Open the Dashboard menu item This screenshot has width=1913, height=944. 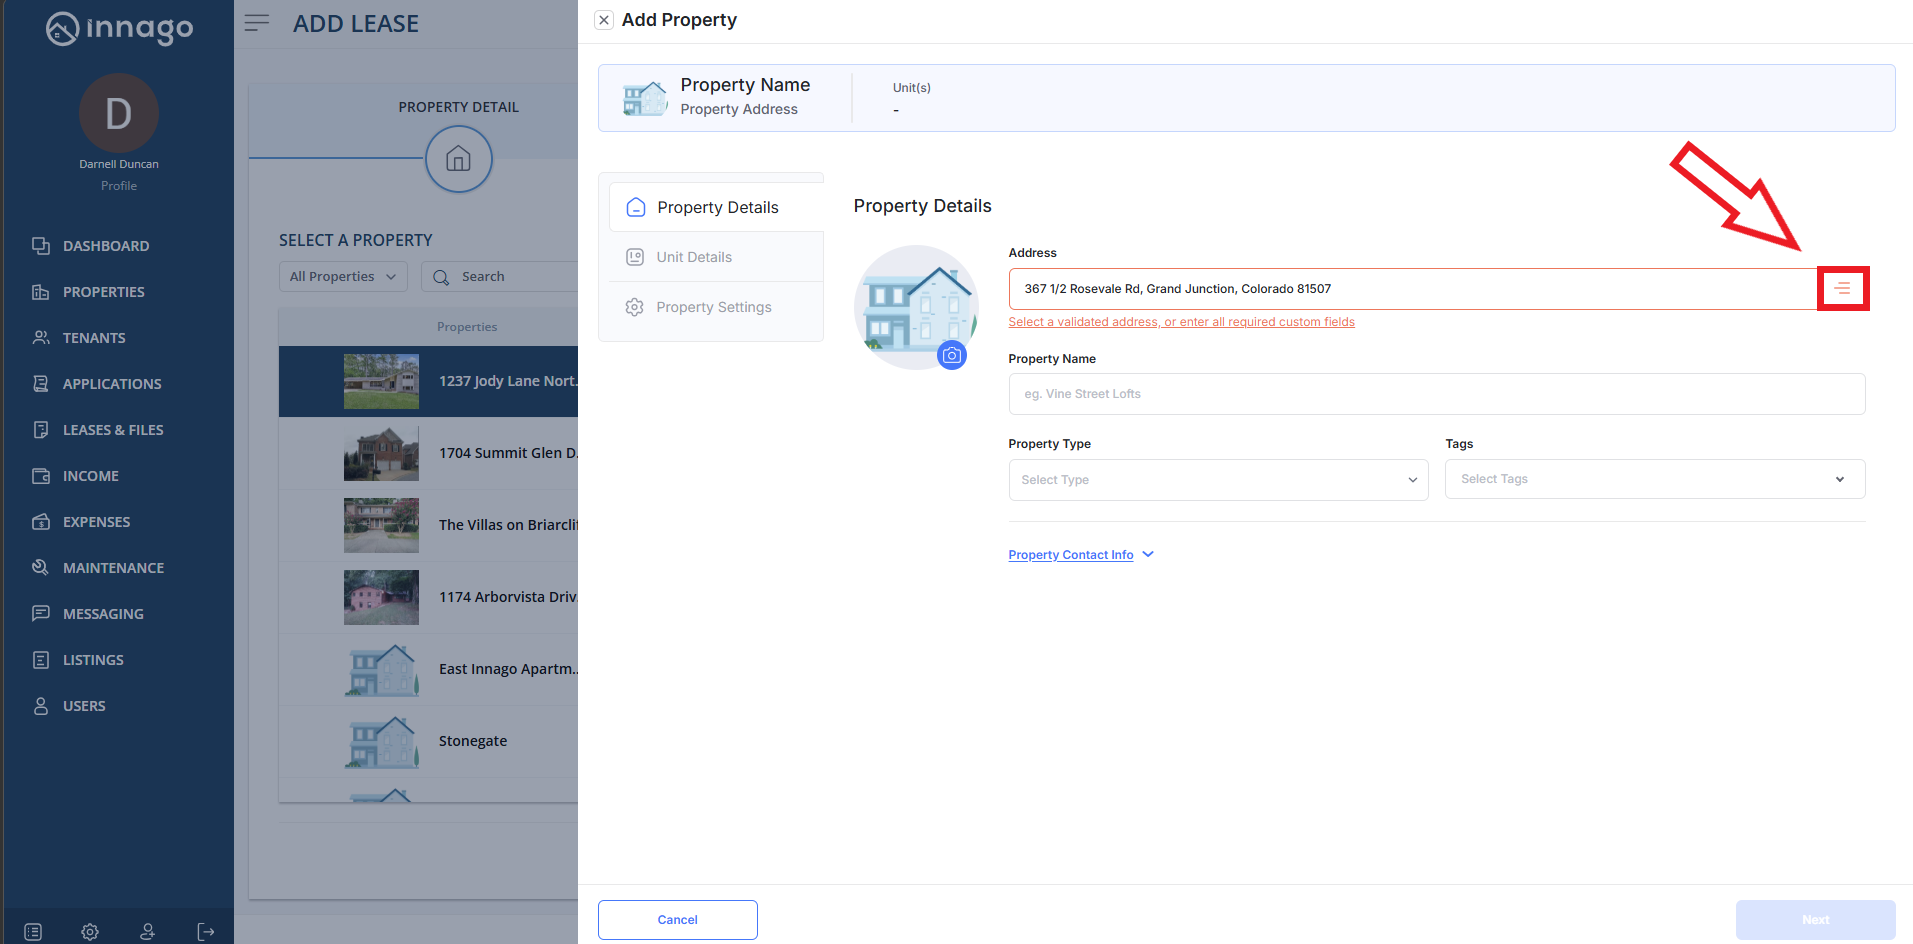(105, 246)
